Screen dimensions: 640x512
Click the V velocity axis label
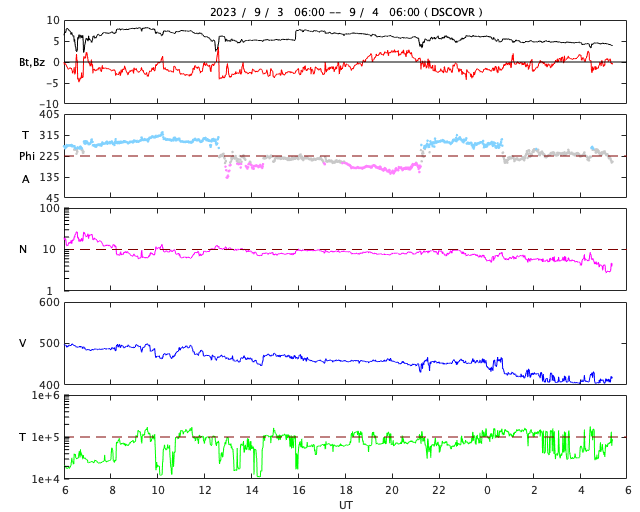coord(23,343)
